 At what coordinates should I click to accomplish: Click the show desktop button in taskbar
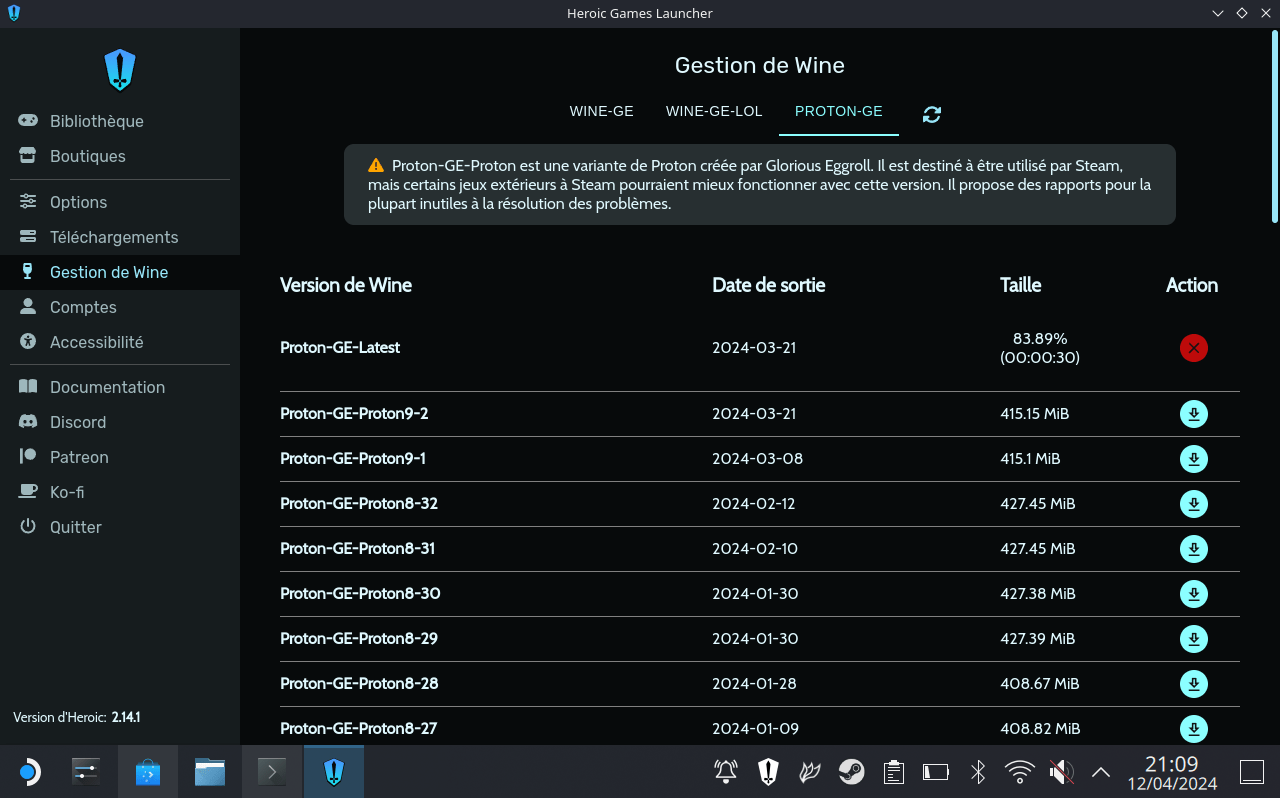pyautogui.click(x=1252, y=771)
